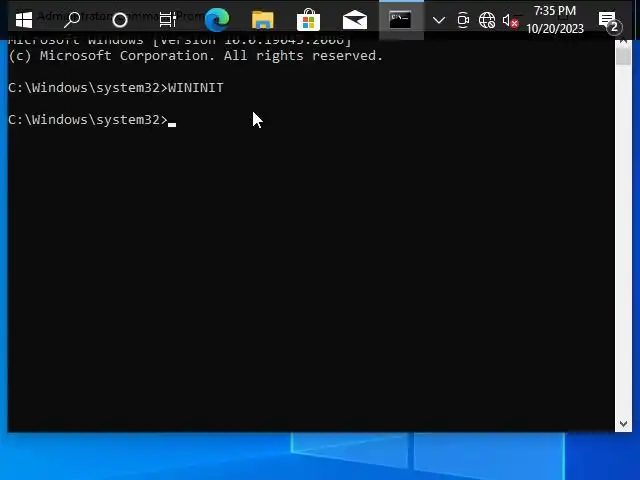Screen dimensions: 640x480
Task: Open the Mail app
Action: tap(355, 20)
